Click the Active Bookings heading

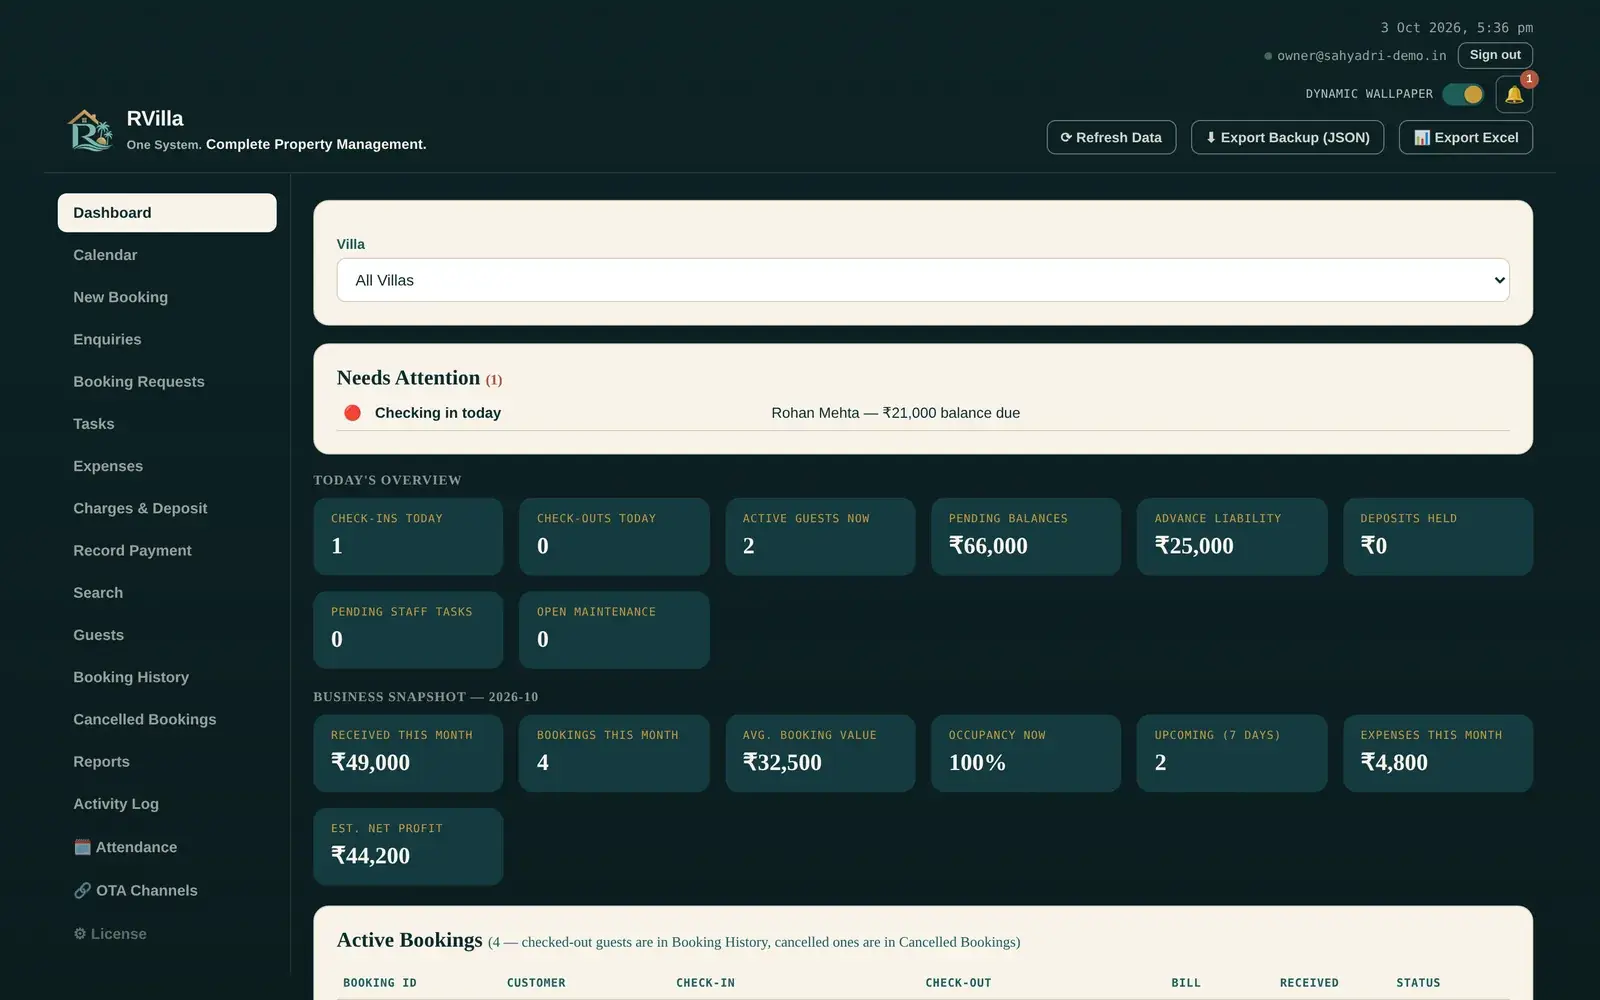[x=409, y=940]
